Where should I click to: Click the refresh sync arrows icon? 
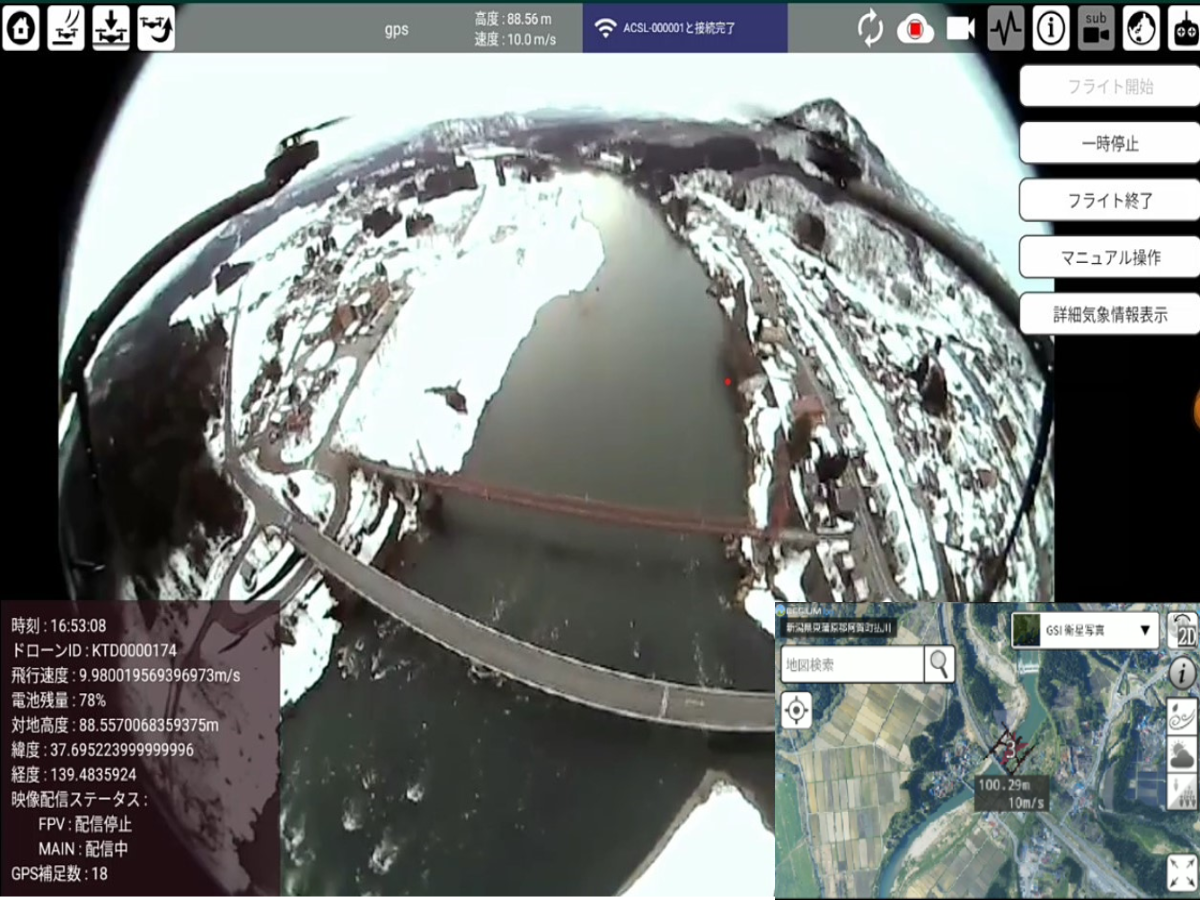[870, 29]
